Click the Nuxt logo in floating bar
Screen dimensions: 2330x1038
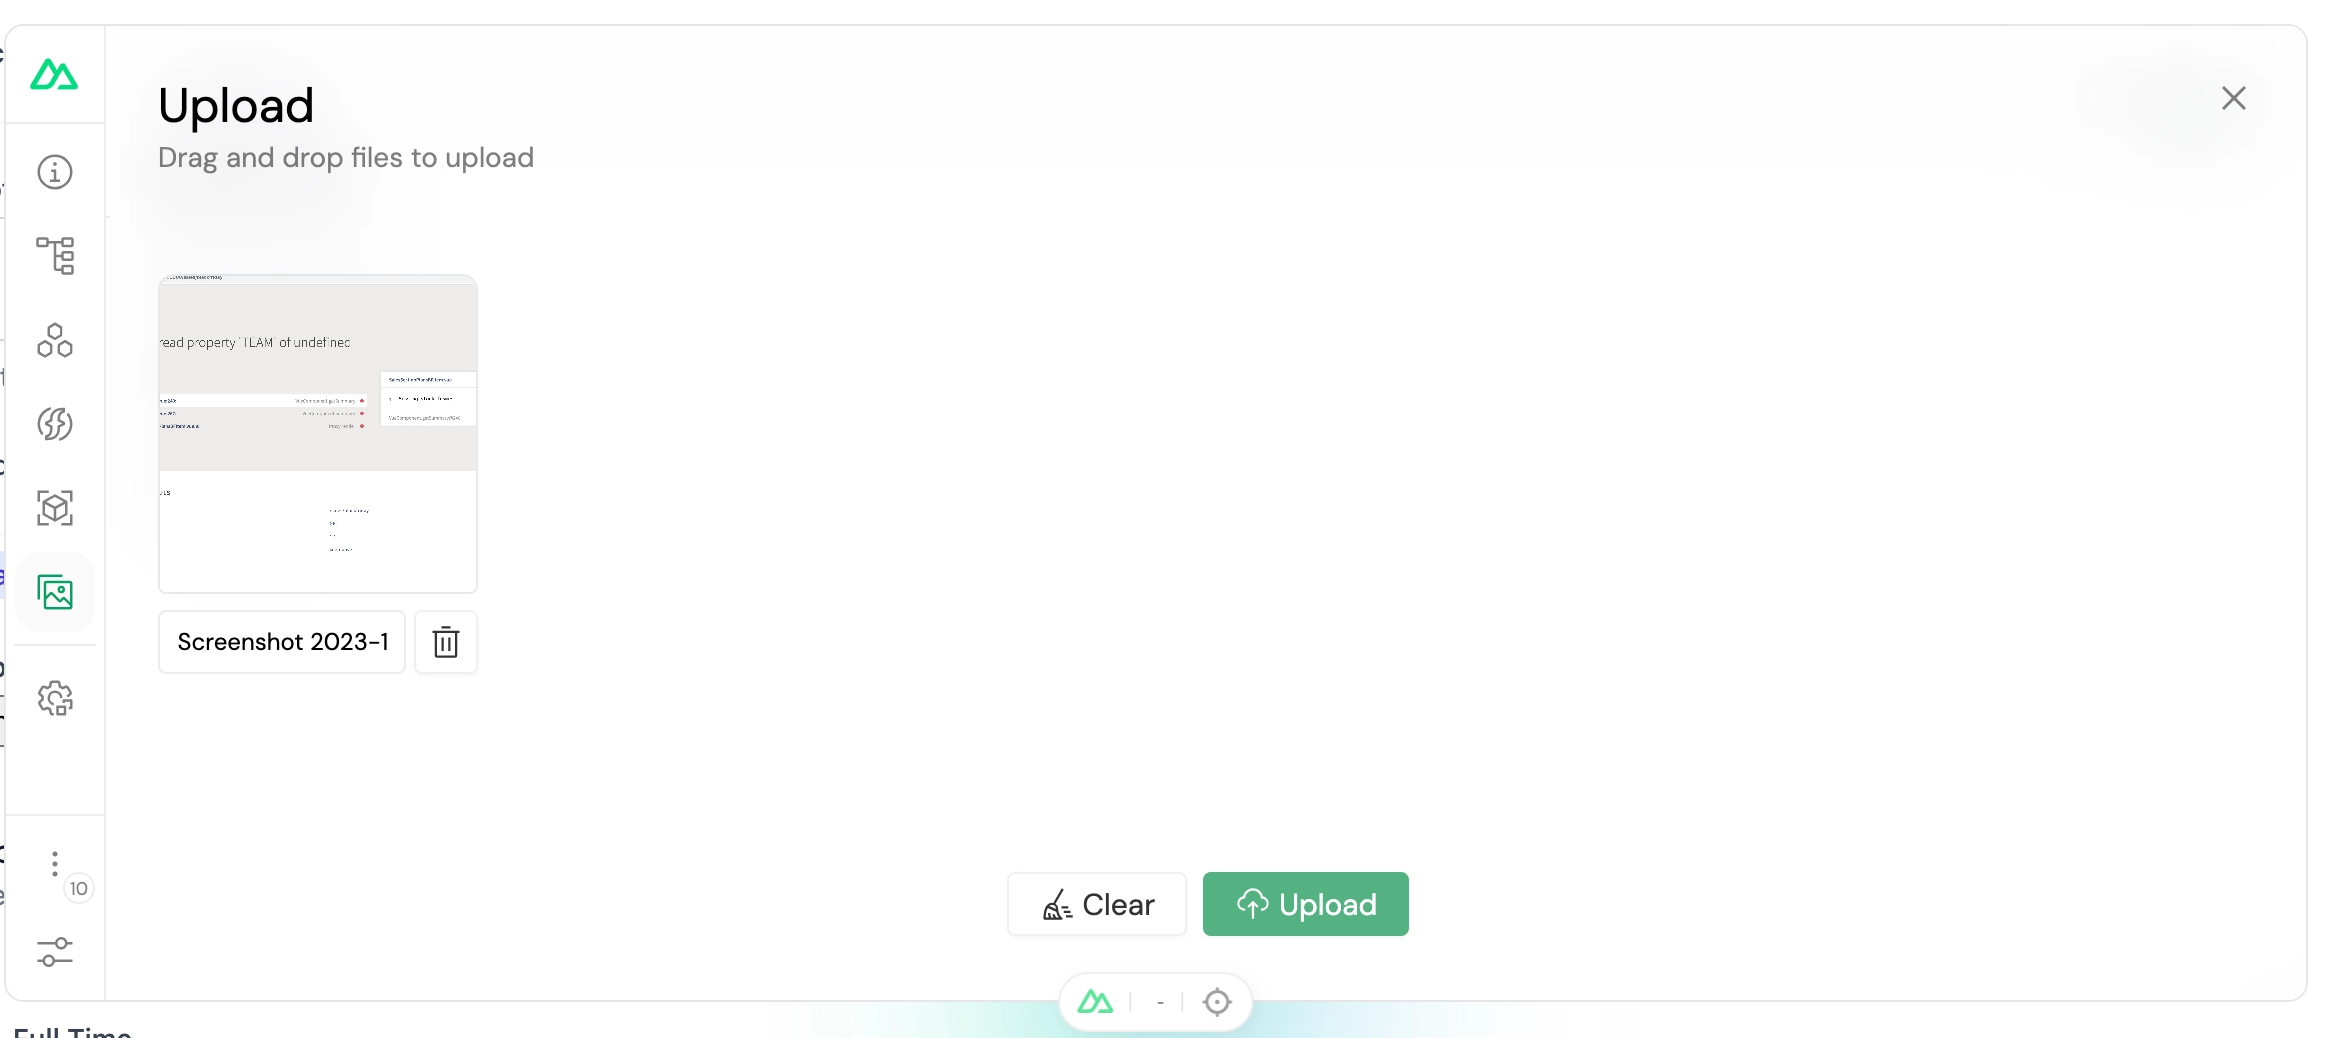click(x=1095, y=1002)
